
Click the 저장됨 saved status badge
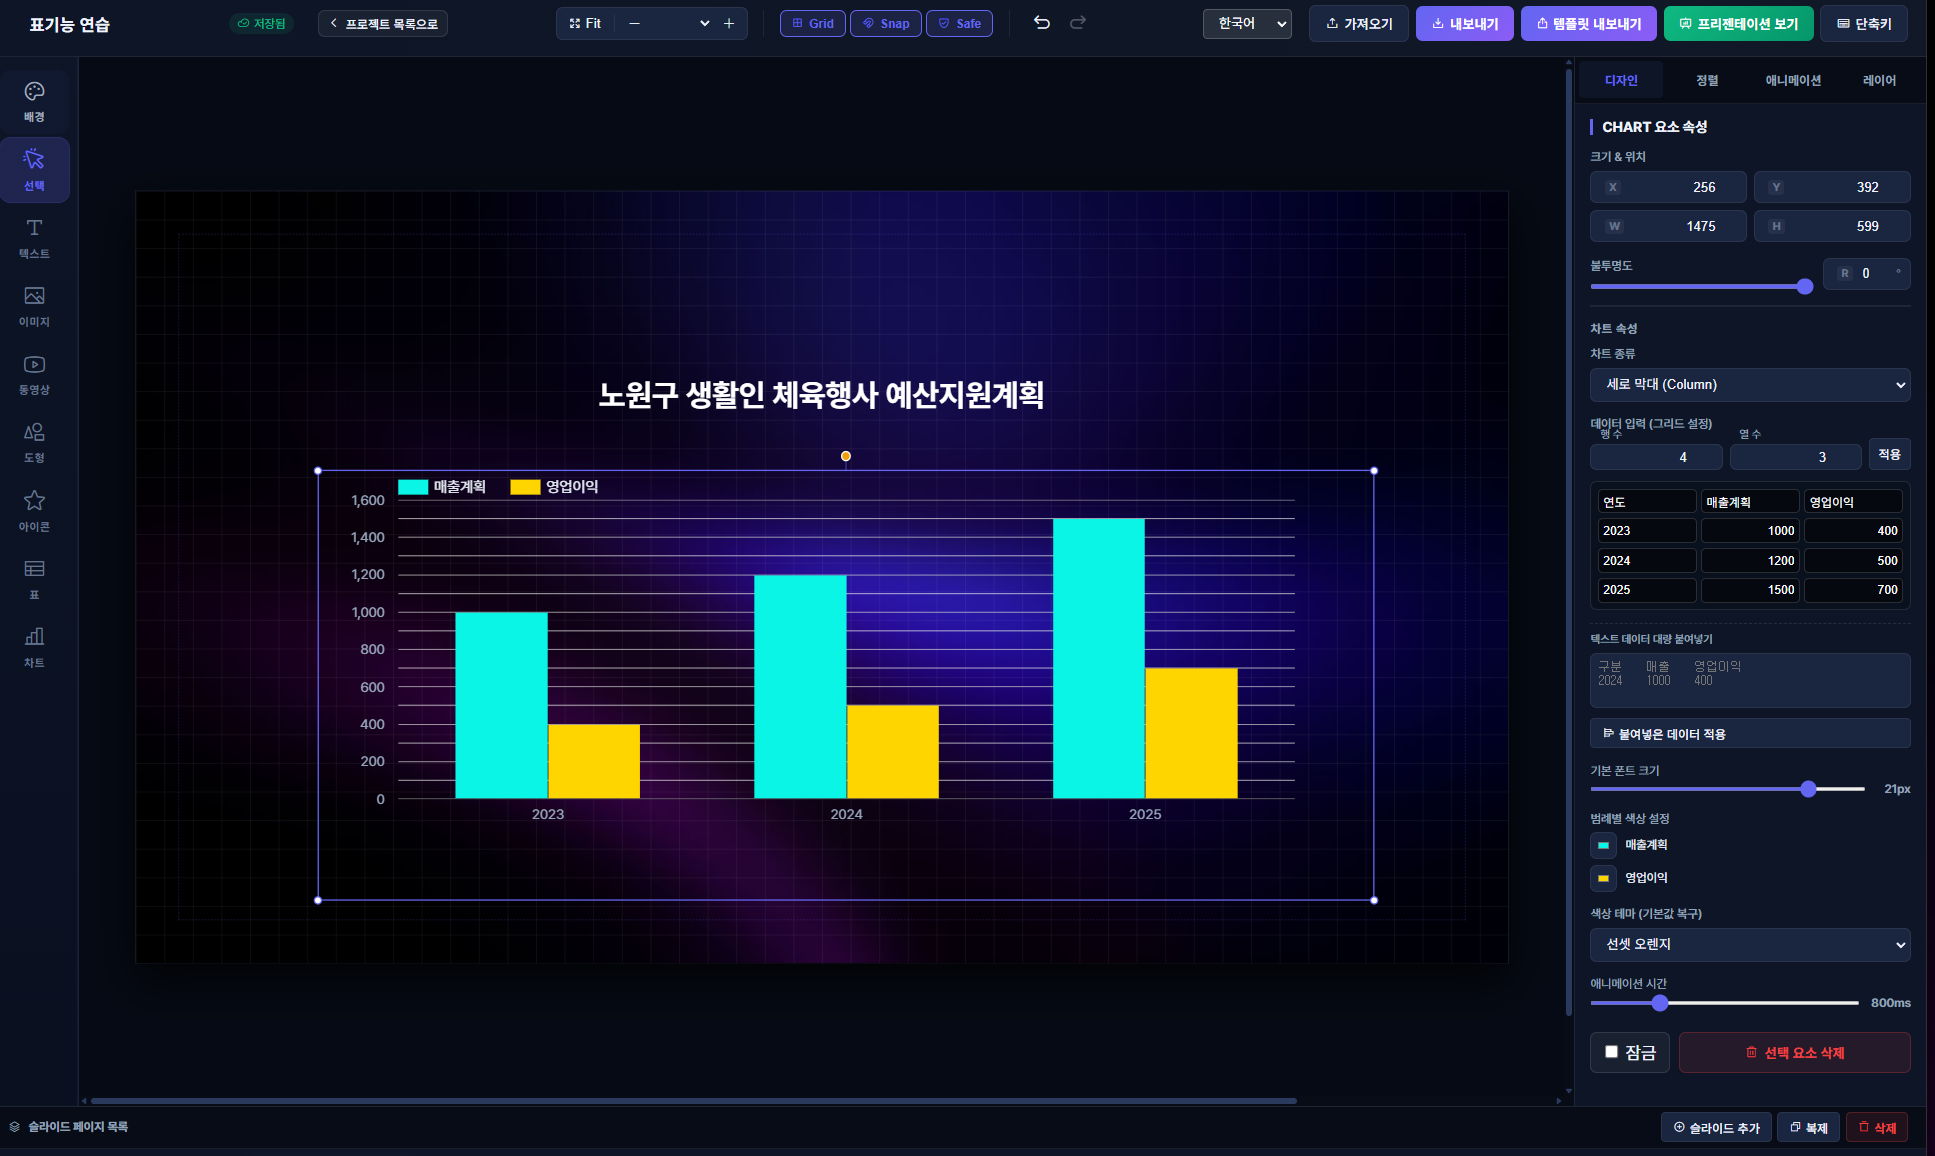point(261,23)
